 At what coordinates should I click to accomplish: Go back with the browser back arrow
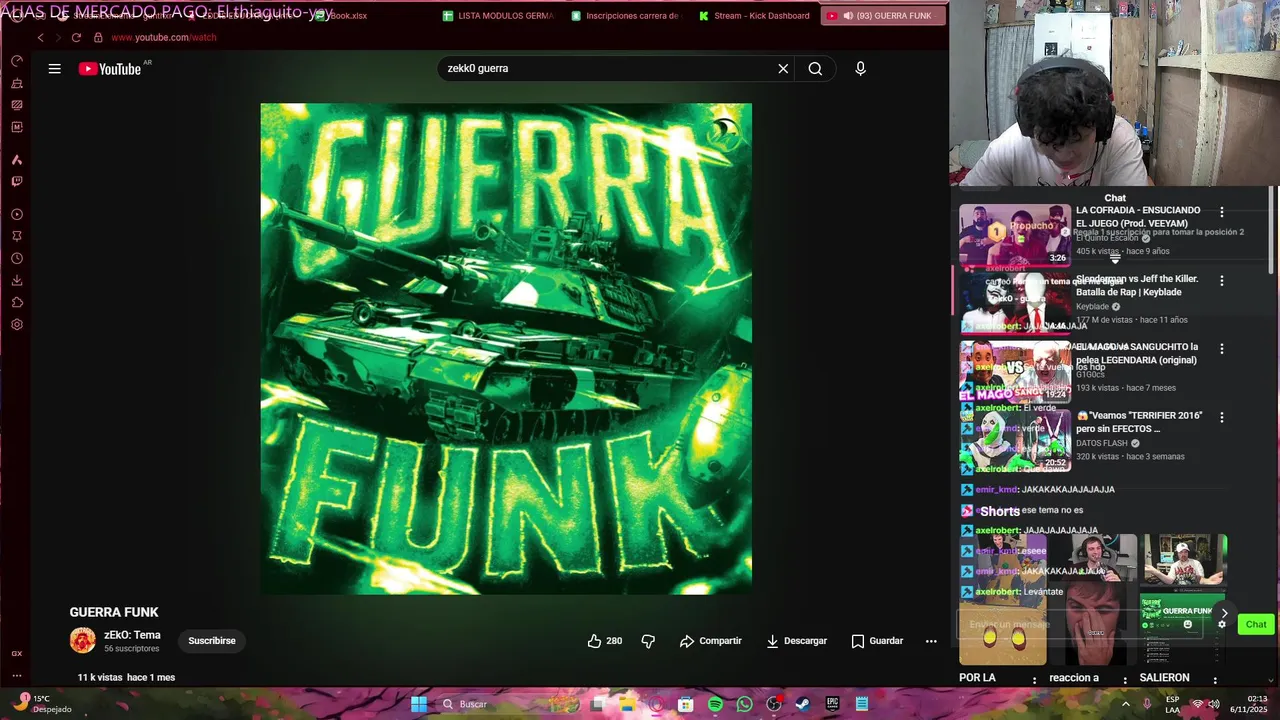(x=40, y=37)
